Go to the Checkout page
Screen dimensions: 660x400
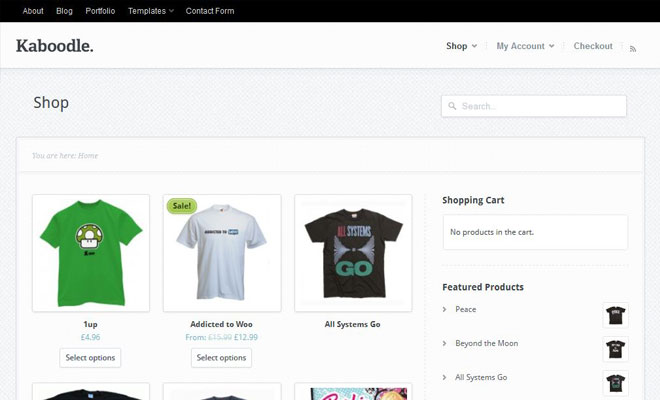(593, 46)
